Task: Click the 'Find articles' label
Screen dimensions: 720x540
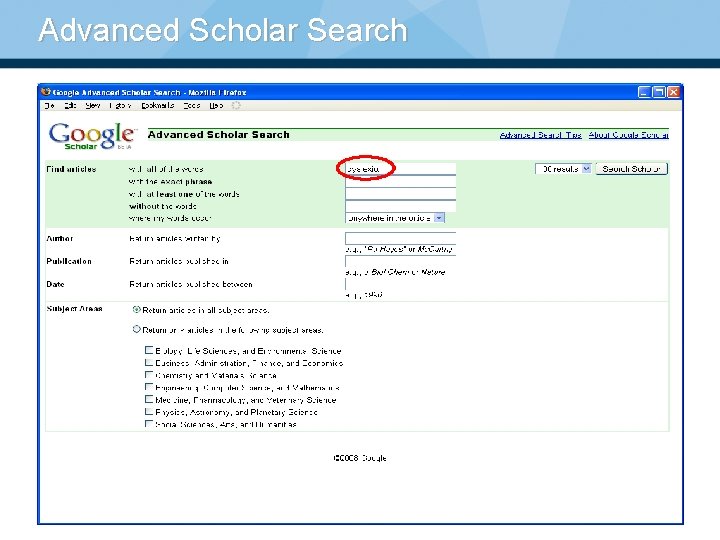Action: (x=71, y=169)
